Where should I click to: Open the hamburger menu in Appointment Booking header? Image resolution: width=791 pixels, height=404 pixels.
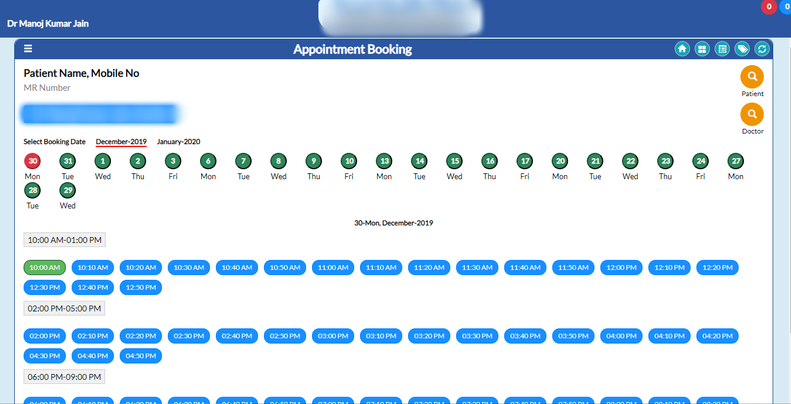pos(28,49)
